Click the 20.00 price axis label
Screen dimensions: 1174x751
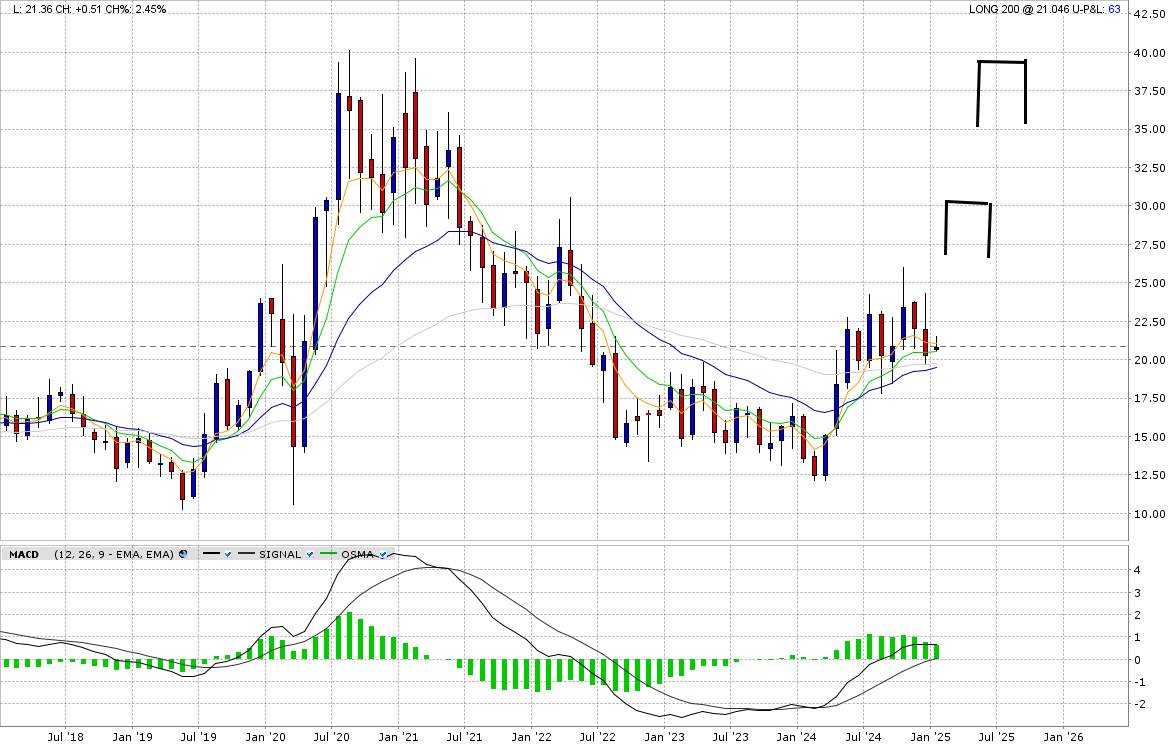pos(1149,360)
